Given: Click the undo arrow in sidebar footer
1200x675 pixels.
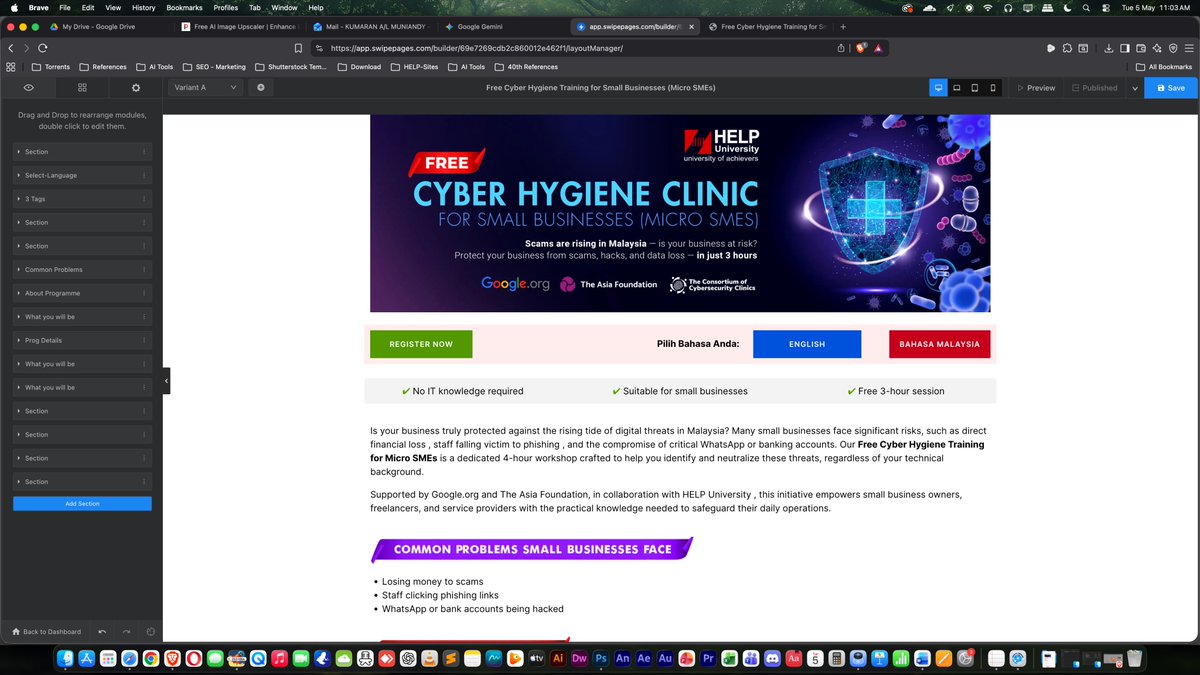Looking at the screenshot, I should coord(102,632).
